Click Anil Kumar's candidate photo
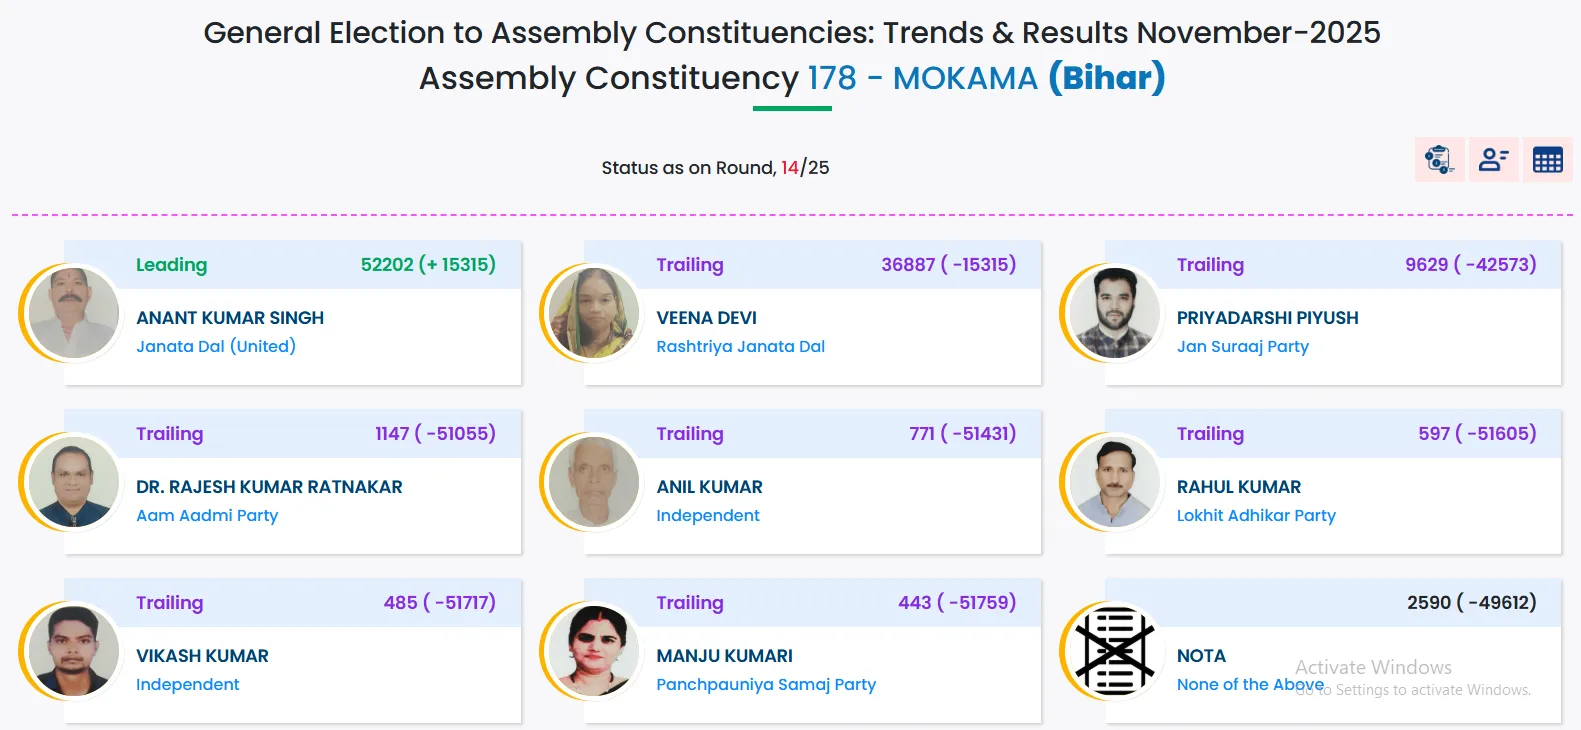Viewport: 1581px width, 730px height. (x=594, y=482)
